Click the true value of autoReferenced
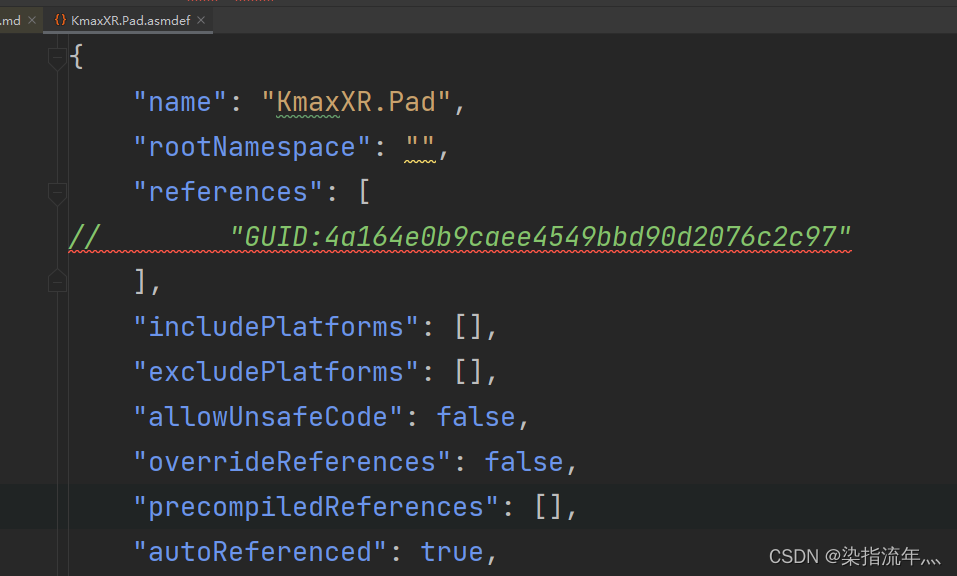This screenshot has height=576, width=957. pyautogui.click(x=452, y=552)
